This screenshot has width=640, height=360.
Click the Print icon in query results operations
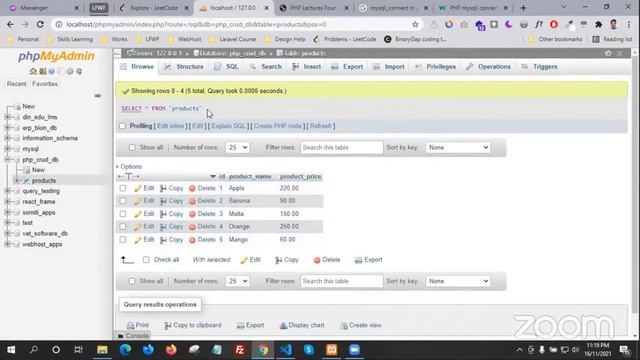point(131,325)
